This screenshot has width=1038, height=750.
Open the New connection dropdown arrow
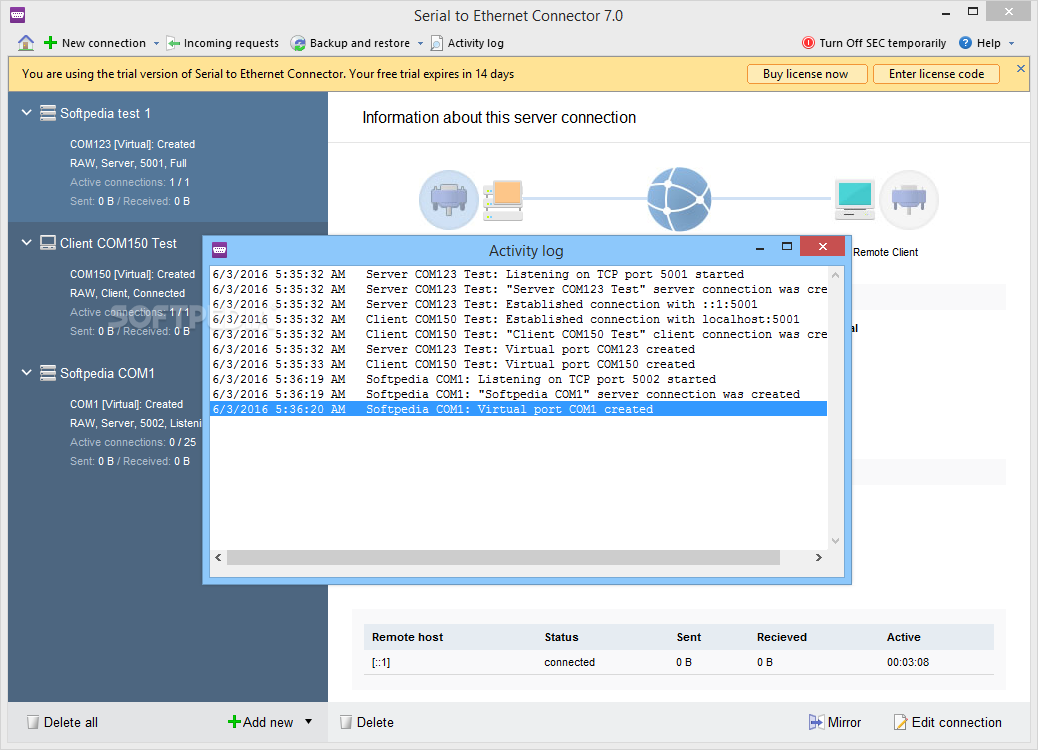(156, 44)
